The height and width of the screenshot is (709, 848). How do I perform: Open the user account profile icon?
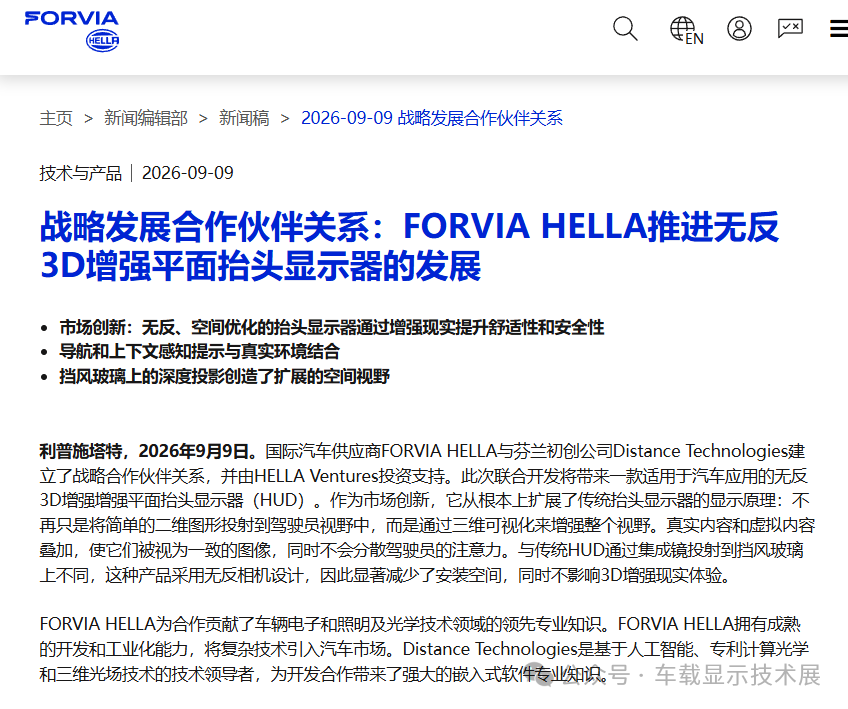tap(739, 29)
